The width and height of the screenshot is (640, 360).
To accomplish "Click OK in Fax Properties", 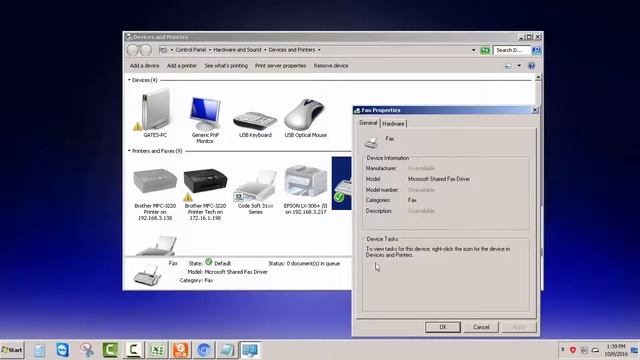I will [443, 327].
